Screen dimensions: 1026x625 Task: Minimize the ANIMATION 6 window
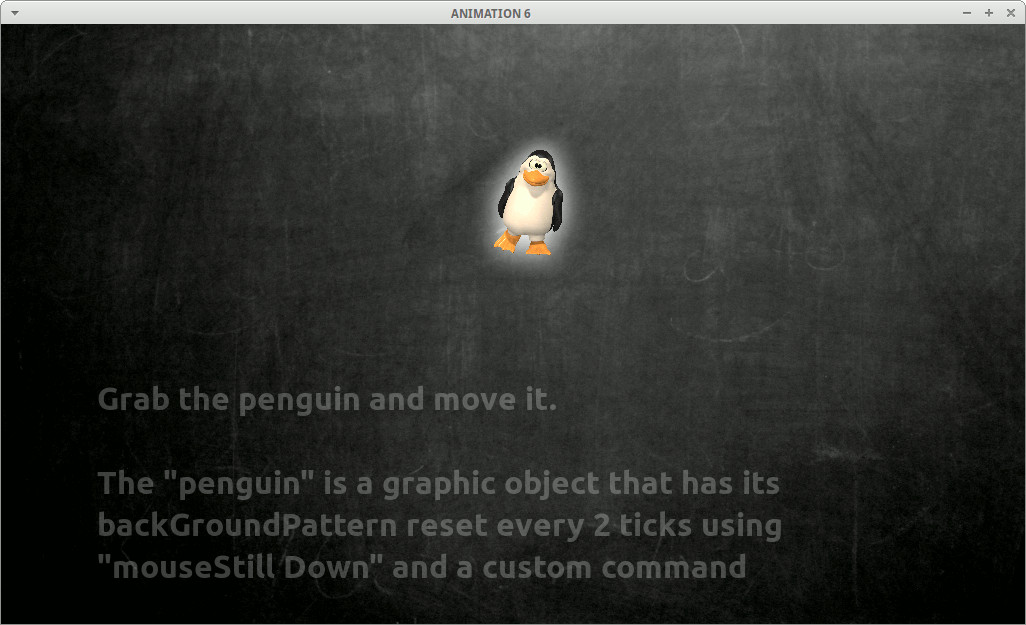(x=966, y=13)
